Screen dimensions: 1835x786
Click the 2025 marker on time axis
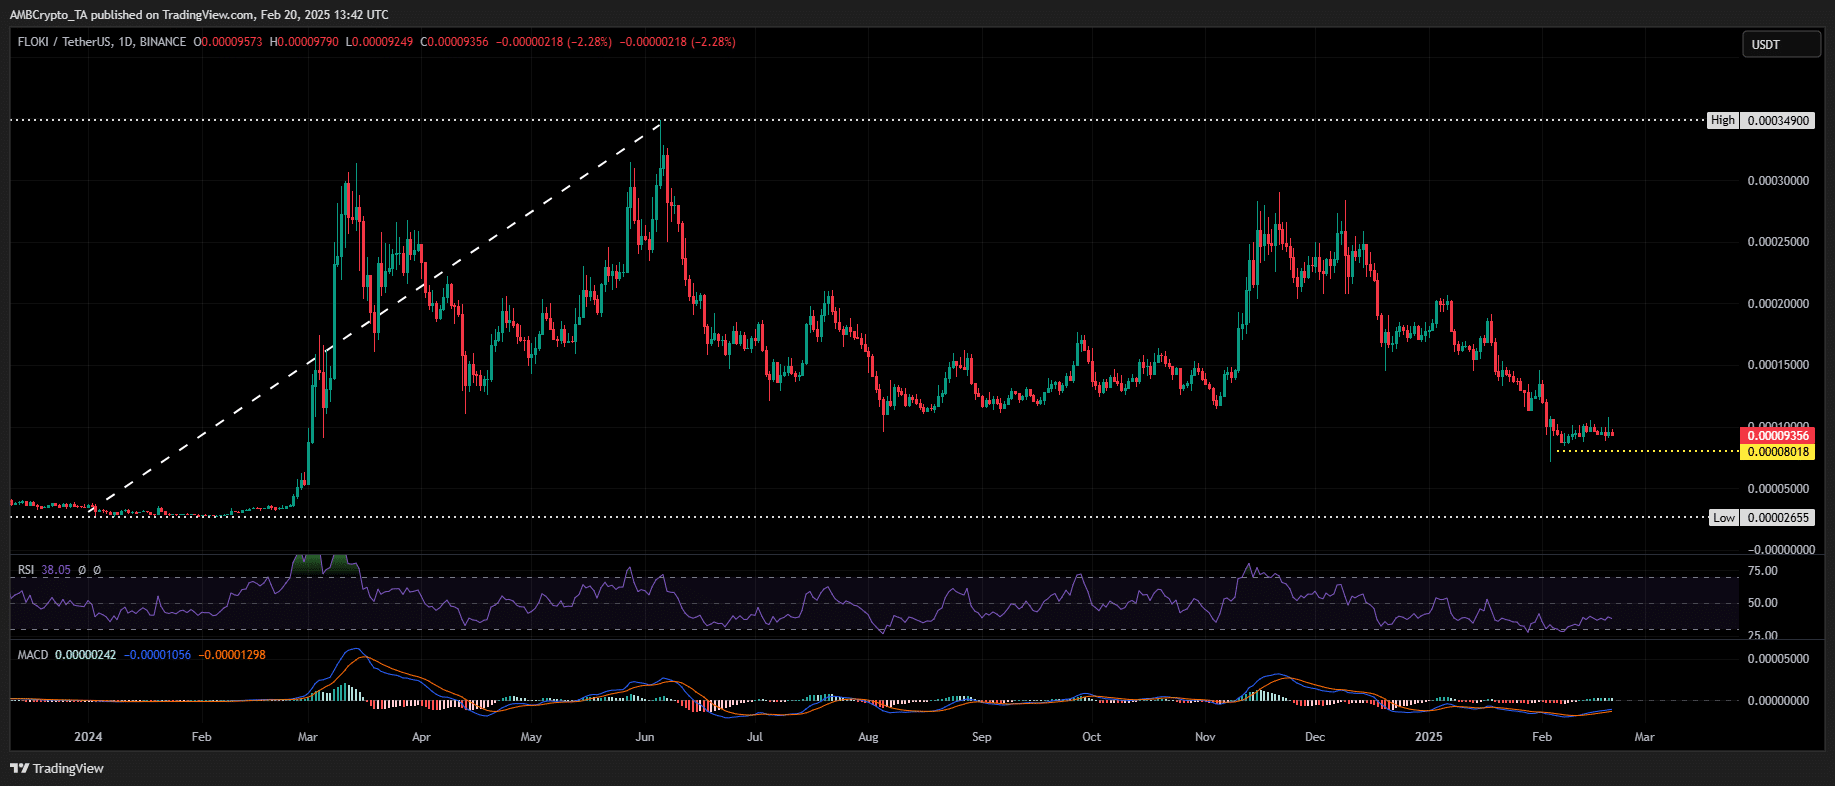point(1429,737)
